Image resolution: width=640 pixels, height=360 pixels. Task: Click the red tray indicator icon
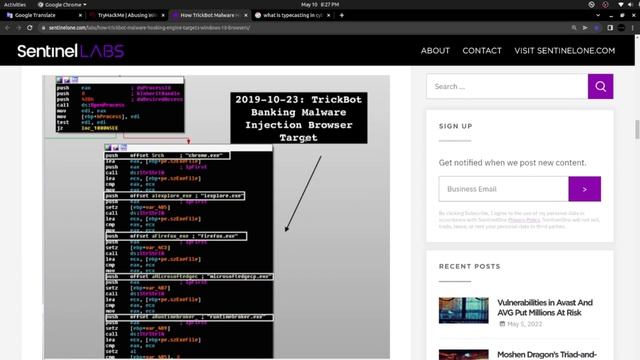[x=605, y=4]
